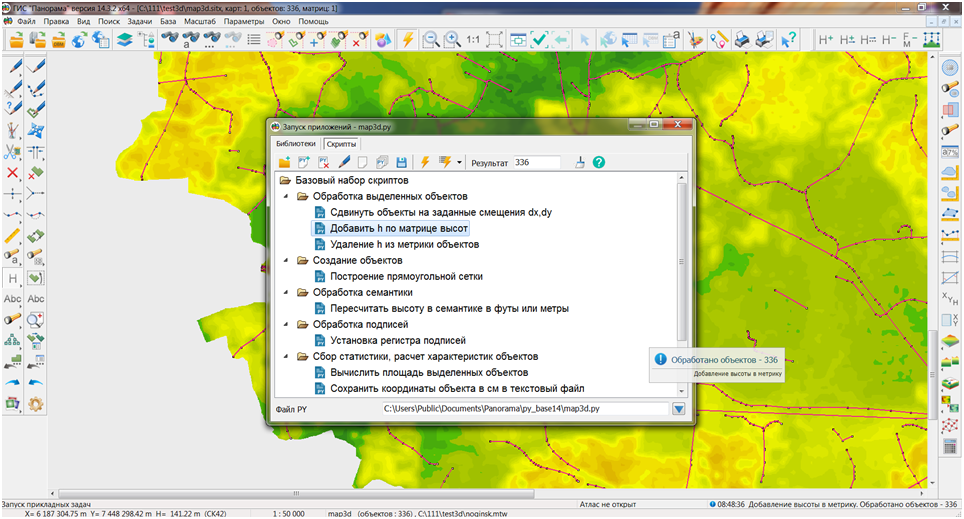Collapse the 'Создание объектов' tree node
Image resolution: width=964 pixels, height=519 pixels.
click(x=287, y=260)
